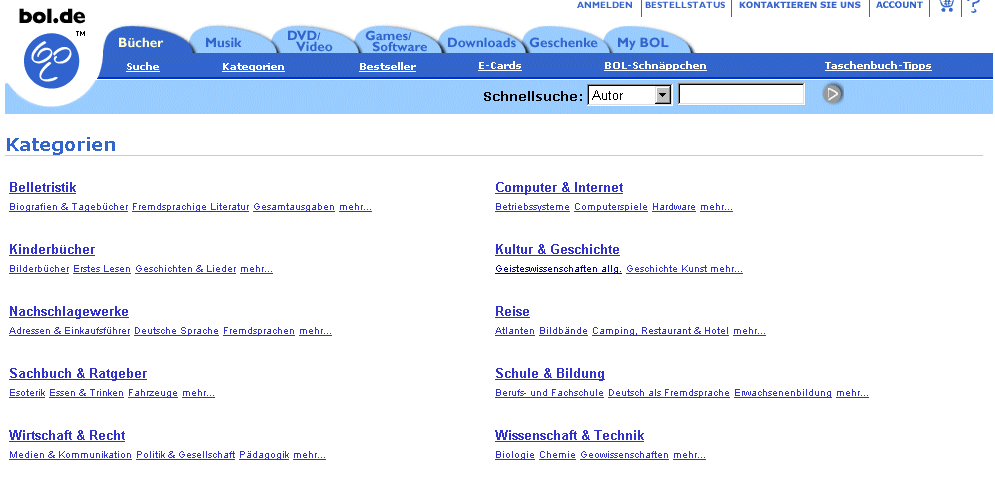Screen dimensions: 995x483
Task: Click Geisteswissenschaften allg. link
Action: (558, 269)
